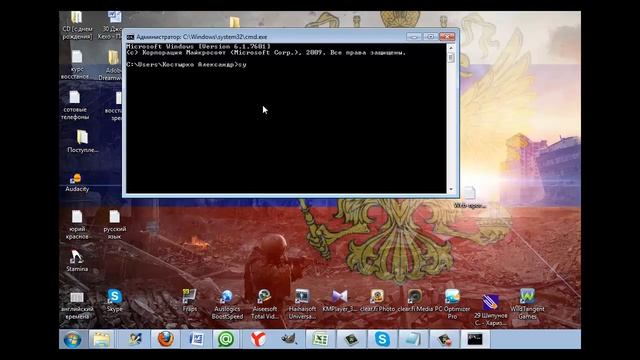Screen dimensions: 640x360
Task: Launch Aiseesoft Total Video desktop shortcut
Action: coord(264,304)
